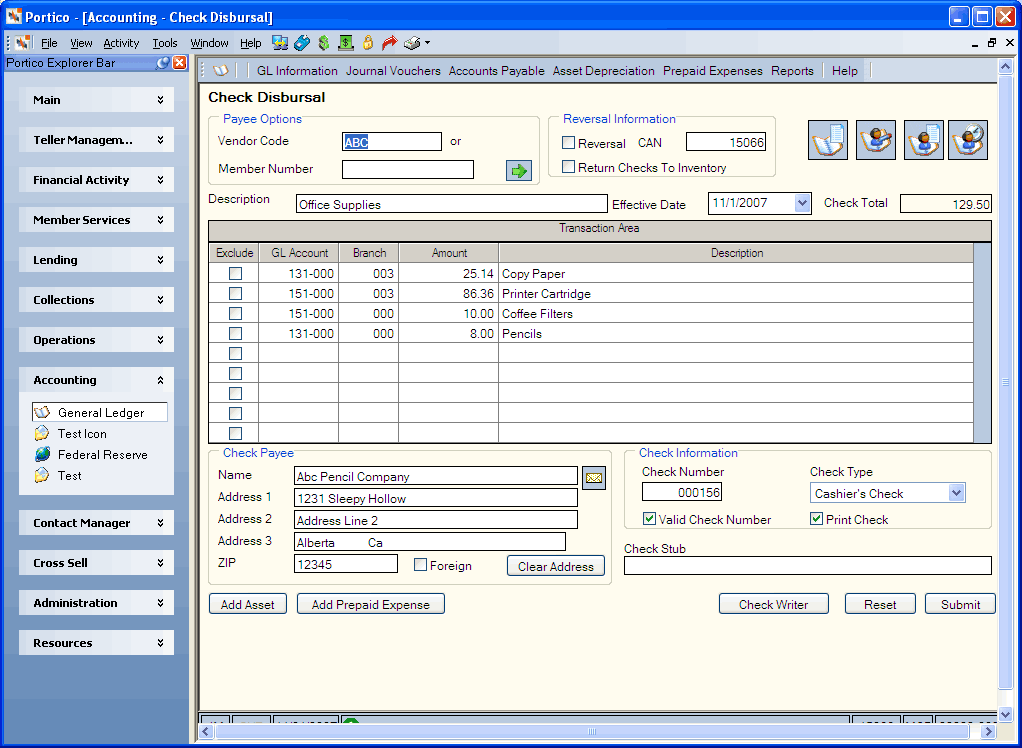
Task: Open Test Icon in the Accounting section
Action: (70, 433)
